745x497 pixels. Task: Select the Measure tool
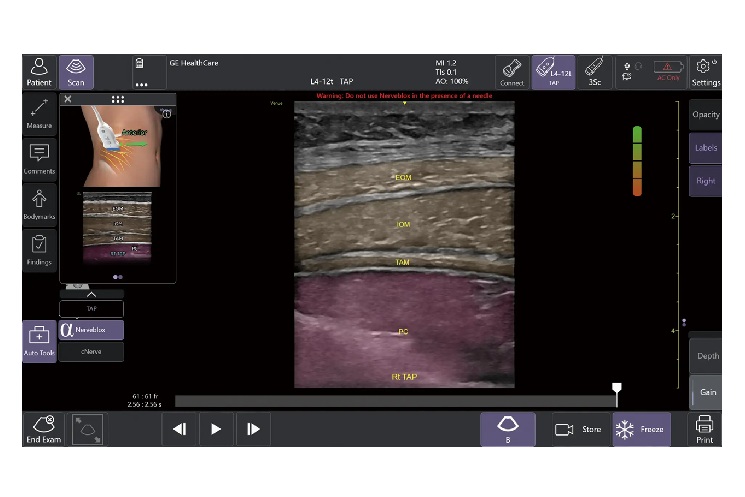click(39, 114)
